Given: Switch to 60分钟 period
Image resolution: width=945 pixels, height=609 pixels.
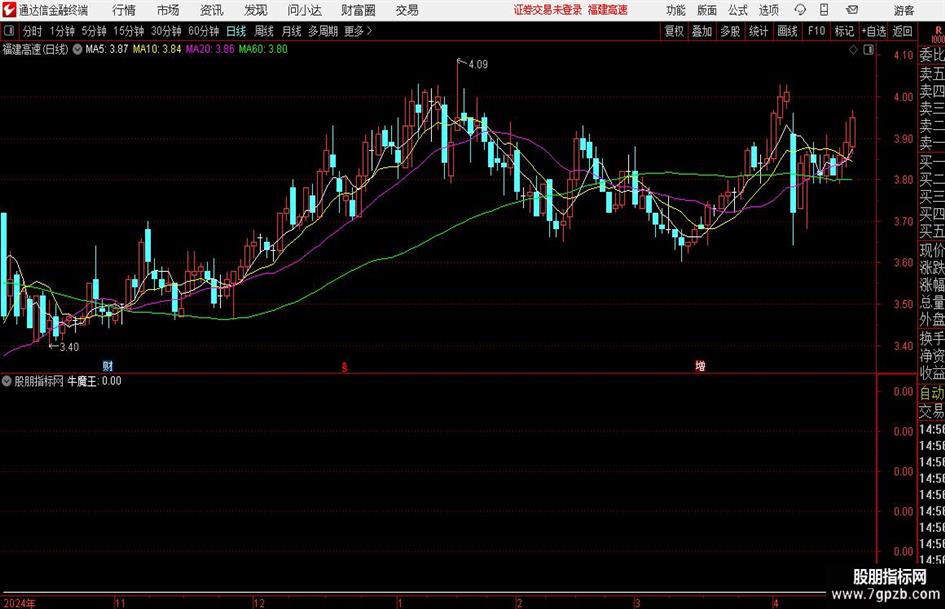Looking at the screenshot, I should point(204,31).
